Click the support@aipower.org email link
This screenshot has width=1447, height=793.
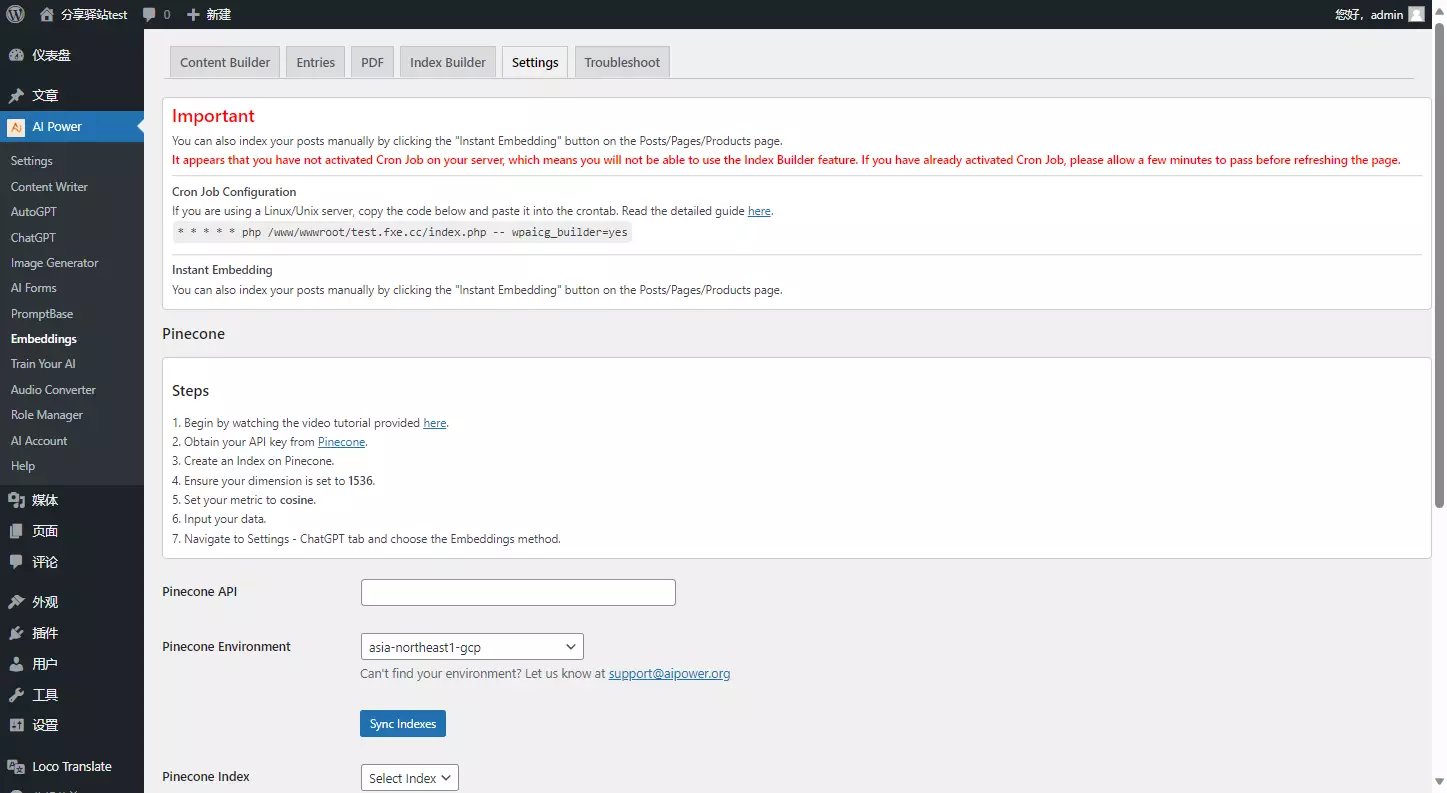click(669, 674)
